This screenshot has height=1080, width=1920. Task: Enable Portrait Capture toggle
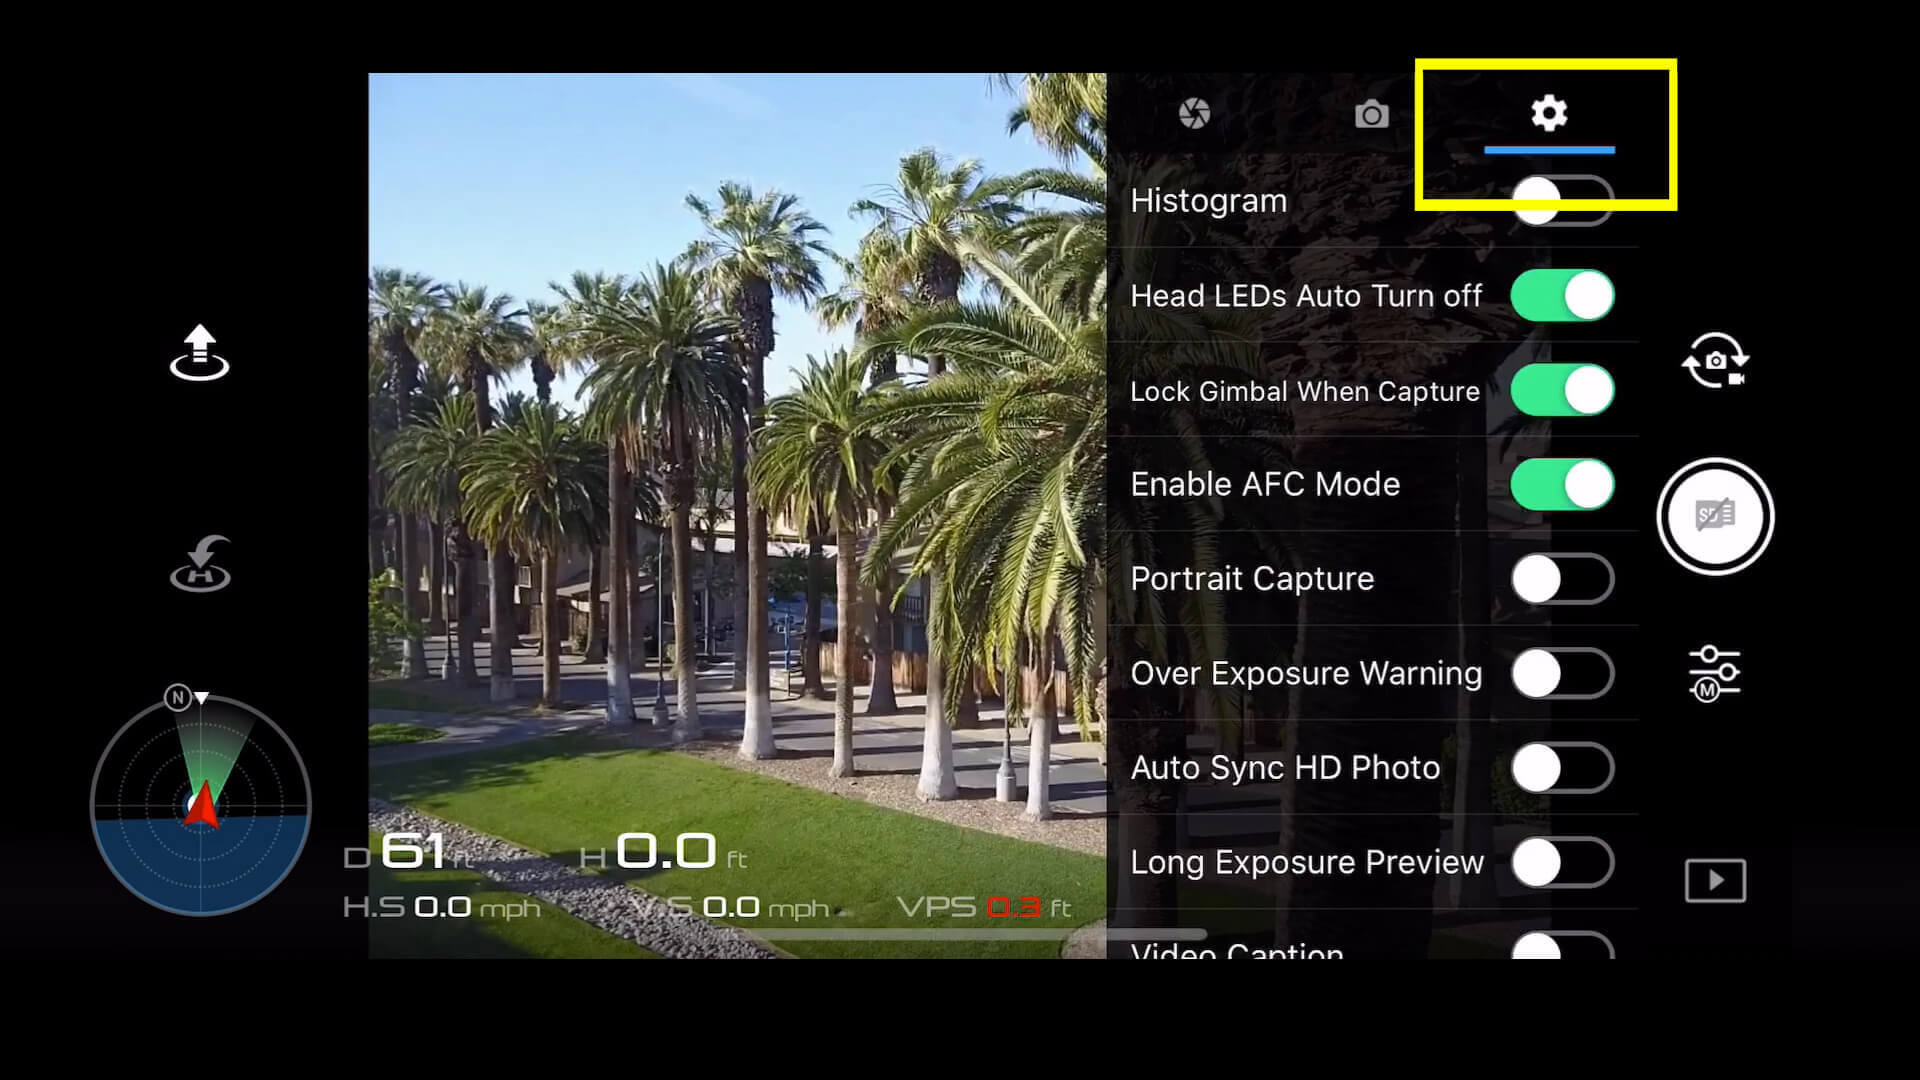coord(1563,579)
